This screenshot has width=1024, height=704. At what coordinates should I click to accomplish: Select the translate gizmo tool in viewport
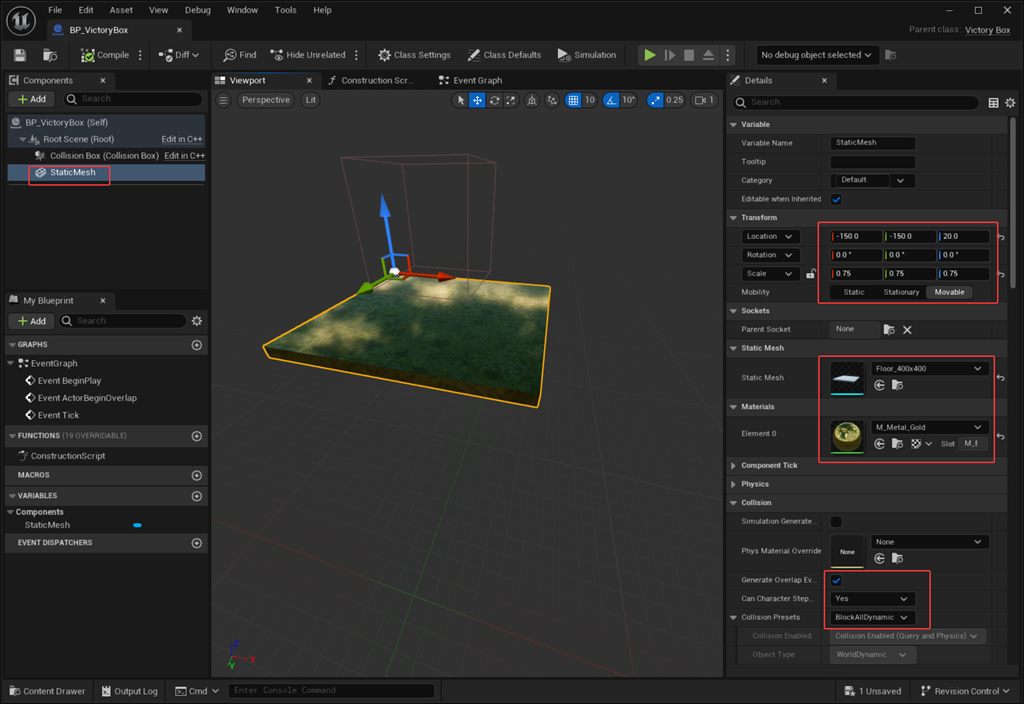[477, 100]
